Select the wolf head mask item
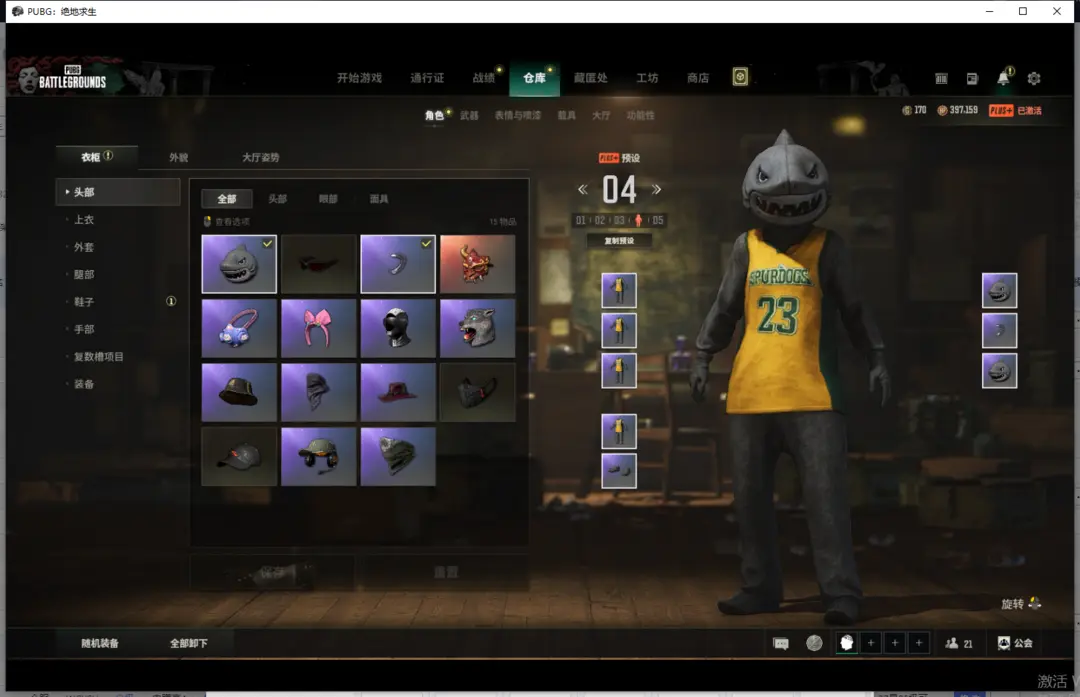Image resolution: width=1080 pixels, height=697 pixels. coord(477,328)
